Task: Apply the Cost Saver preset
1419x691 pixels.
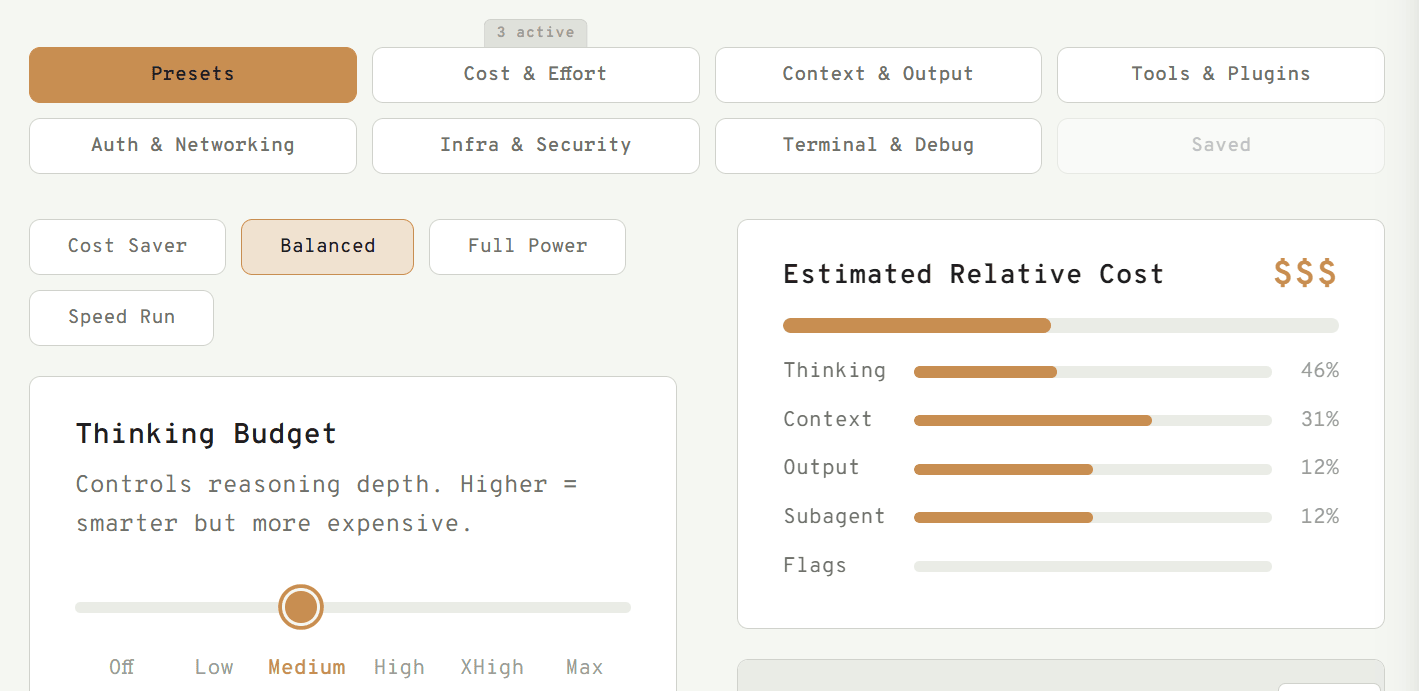Action: 127,246
